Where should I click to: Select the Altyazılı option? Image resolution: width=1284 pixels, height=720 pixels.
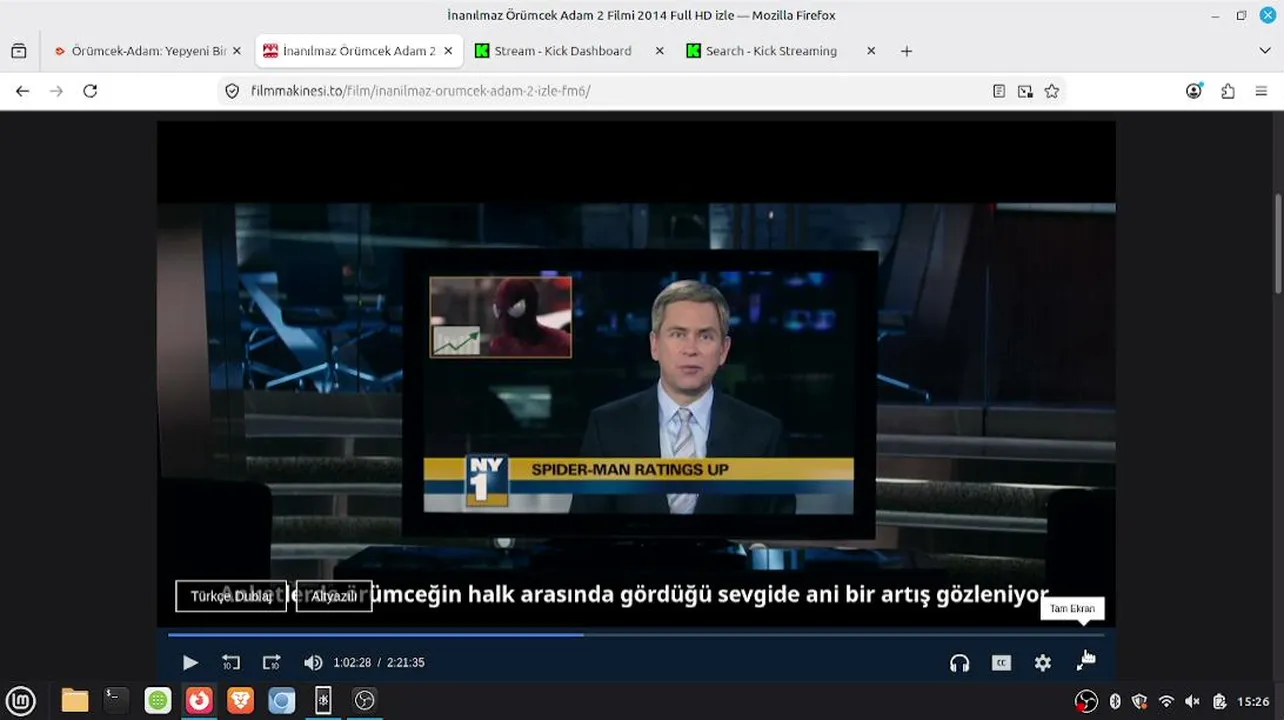point(334,596)
